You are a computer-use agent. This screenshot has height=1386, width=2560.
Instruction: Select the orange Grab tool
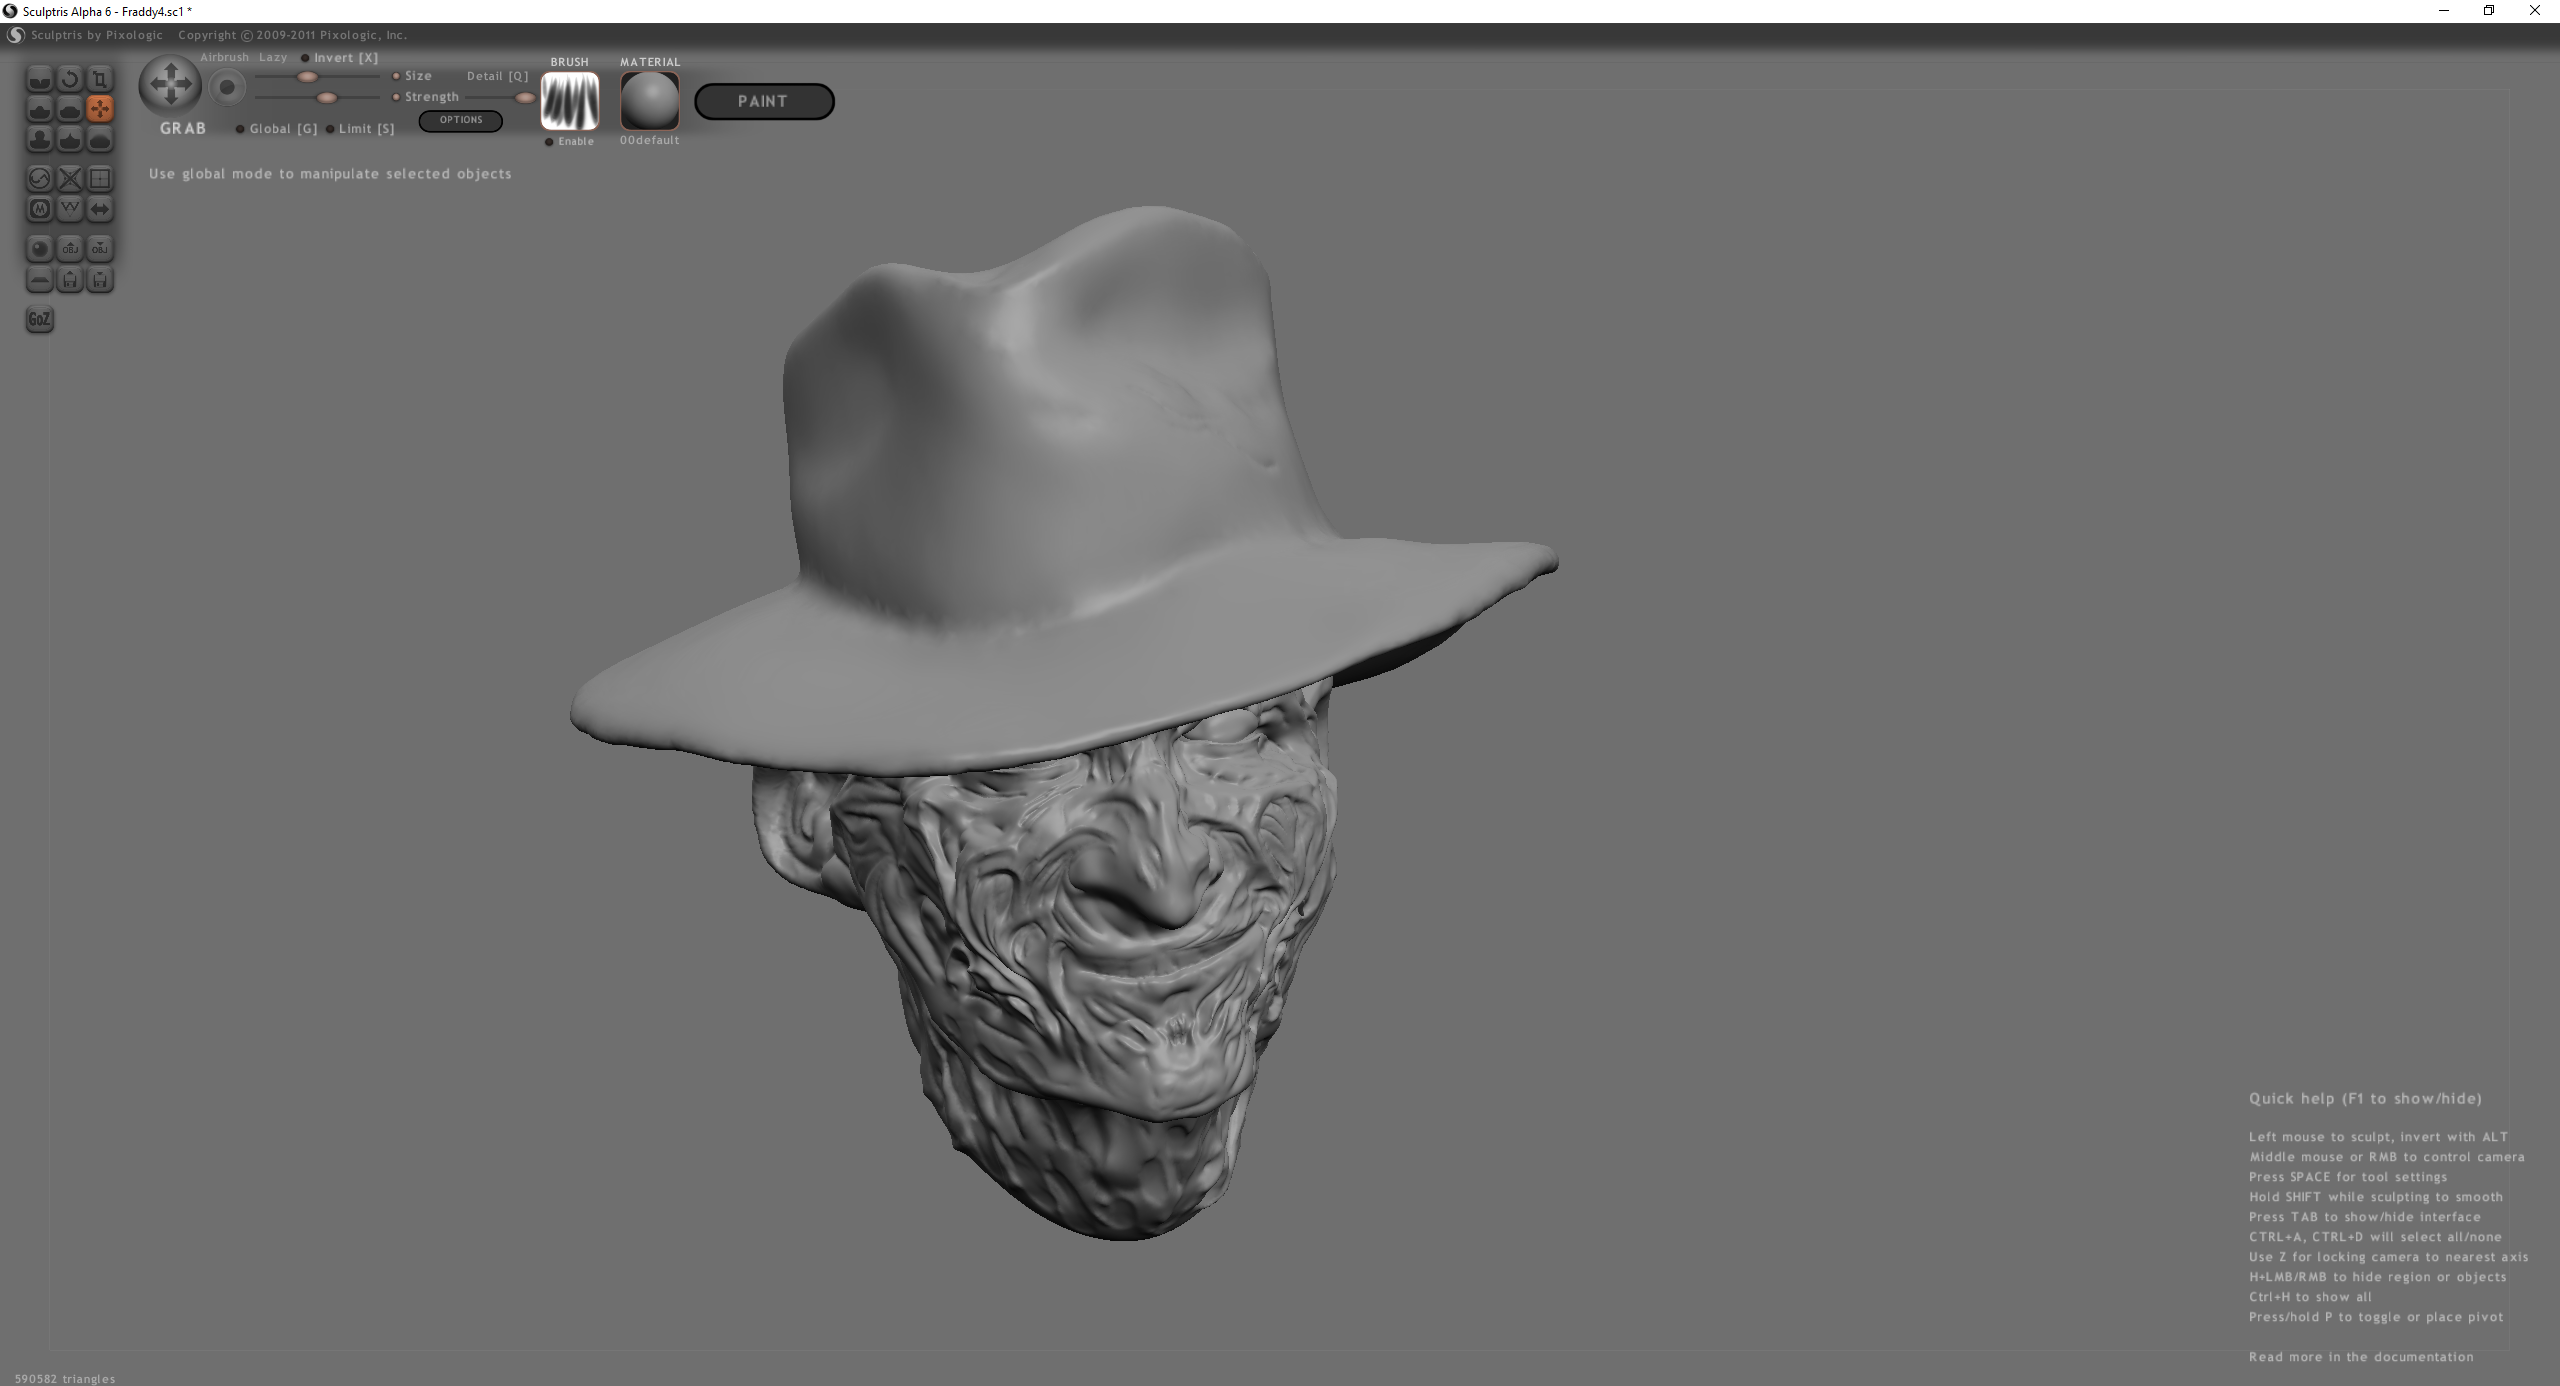100,109
